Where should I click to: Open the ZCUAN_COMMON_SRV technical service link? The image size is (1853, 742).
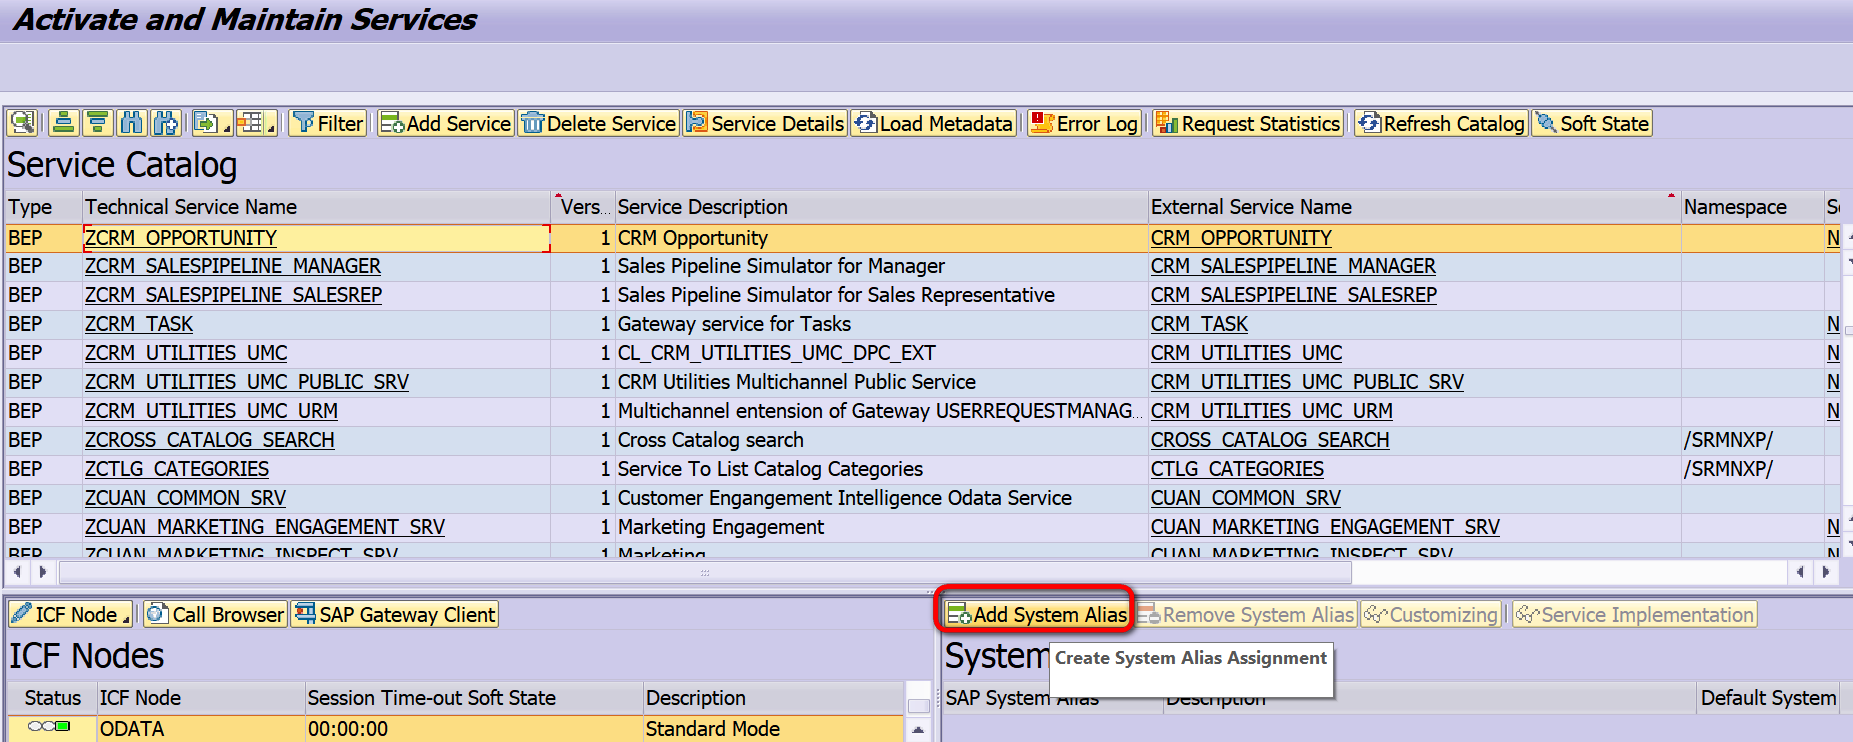[185, 498]
